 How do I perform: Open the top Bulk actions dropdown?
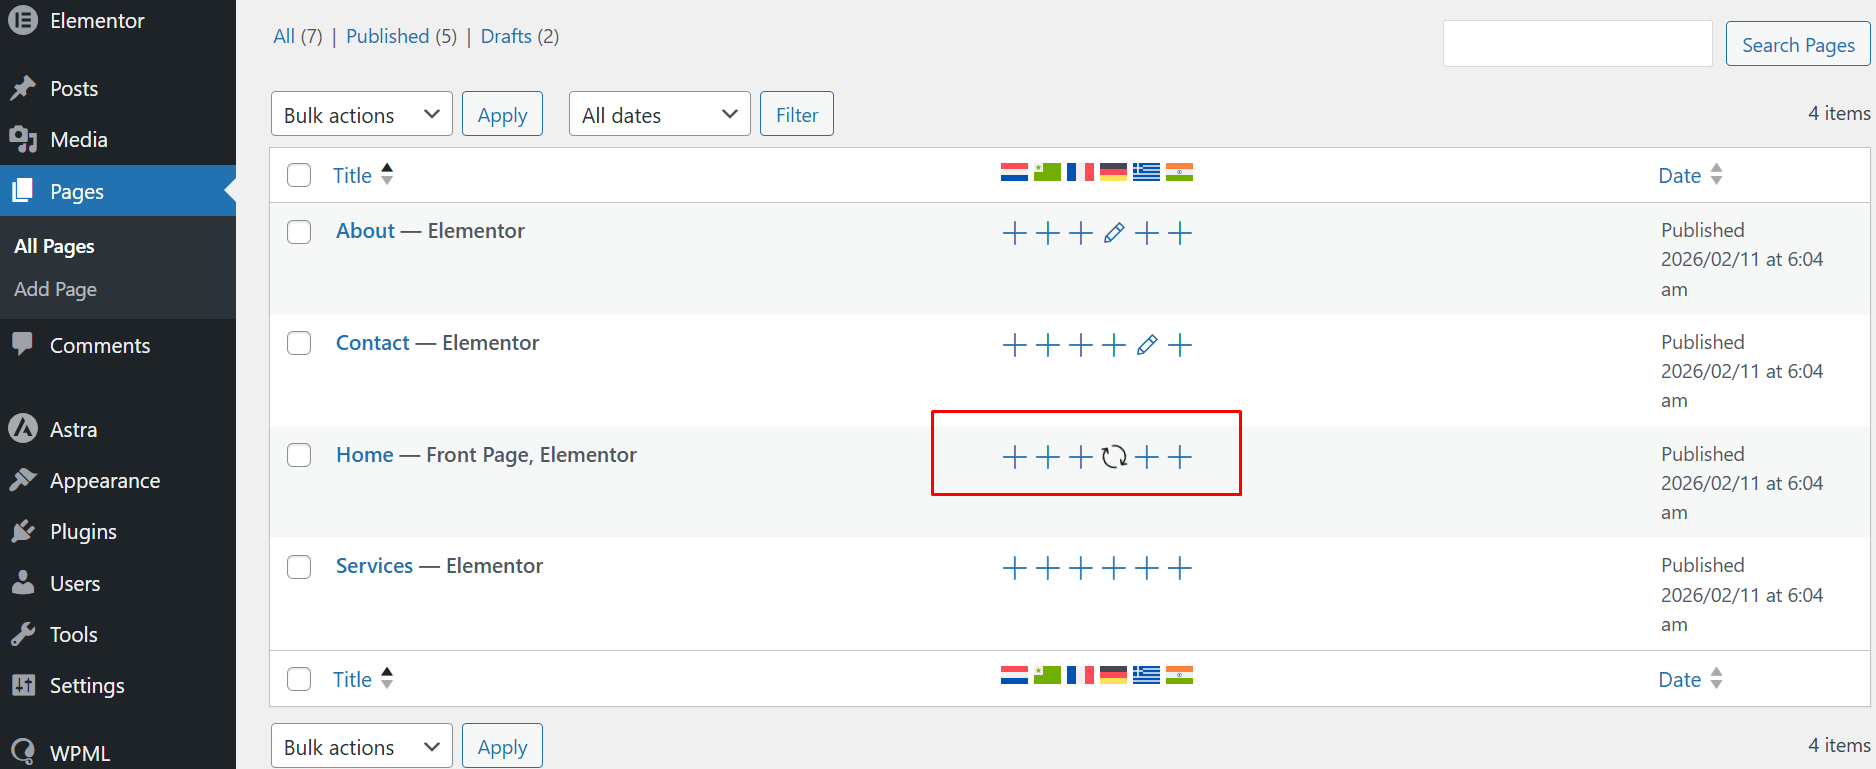(x=361, y=114)
